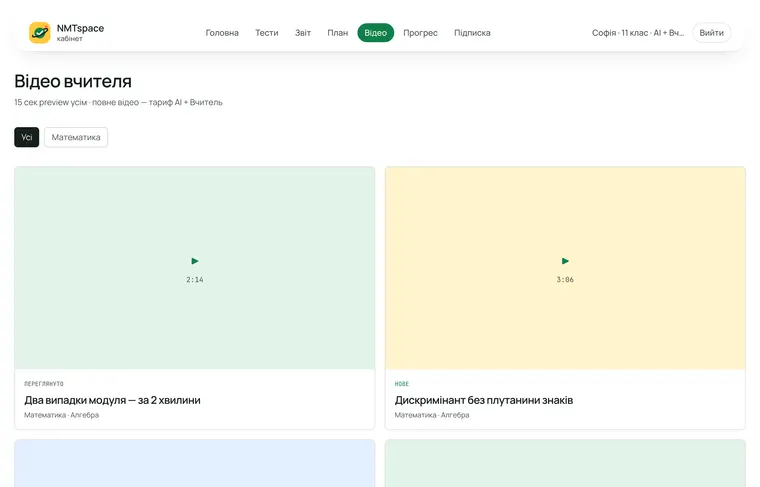Play the "Дискримінант без плутанини знаків" video

[x=565, y=261]
